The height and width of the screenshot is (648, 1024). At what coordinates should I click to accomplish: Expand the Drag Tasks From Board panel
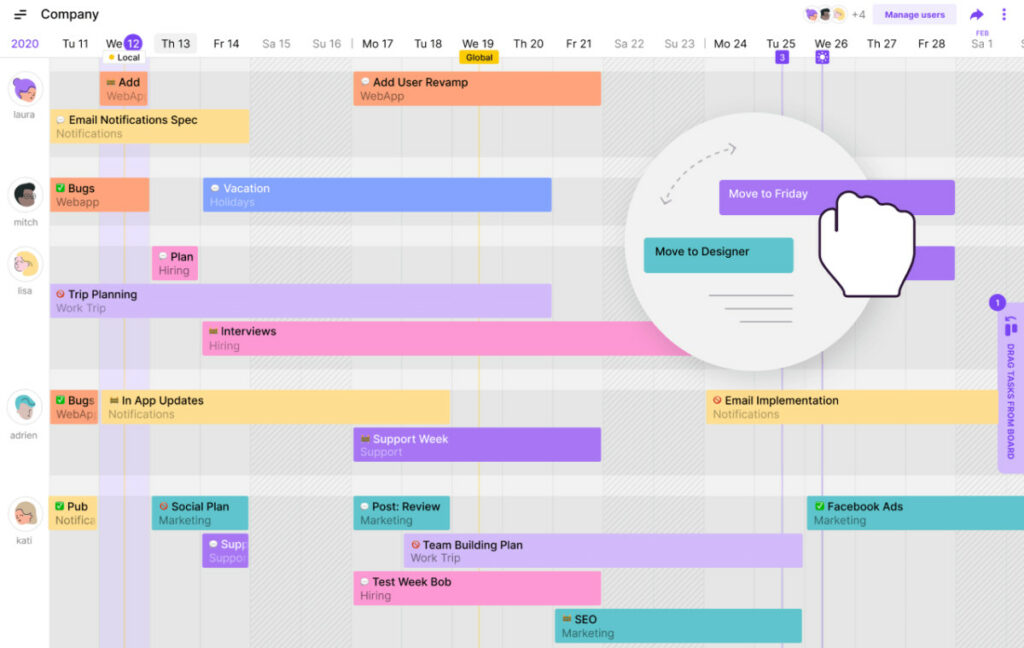tap(1009, 390)
